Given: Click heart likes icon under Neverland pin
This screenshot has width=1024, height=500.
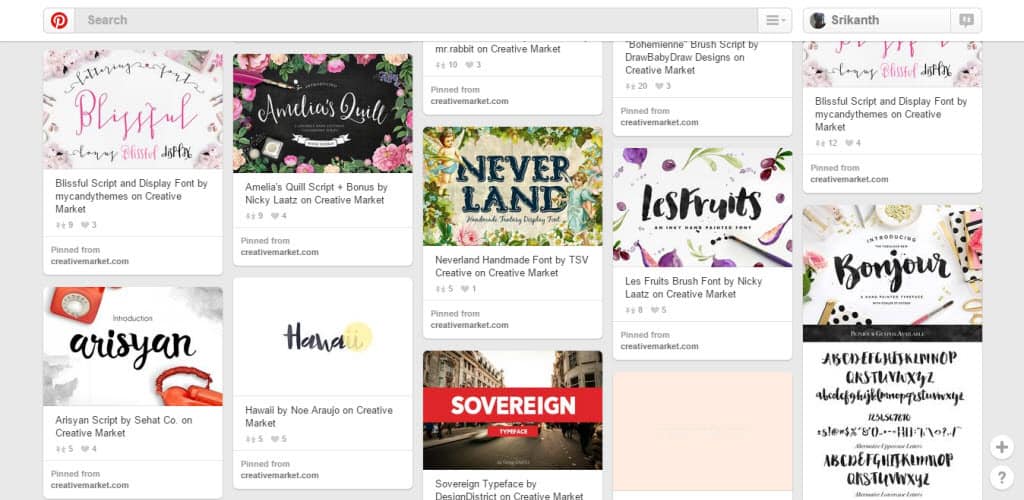Looking at the screenshot, I should 464,289.
